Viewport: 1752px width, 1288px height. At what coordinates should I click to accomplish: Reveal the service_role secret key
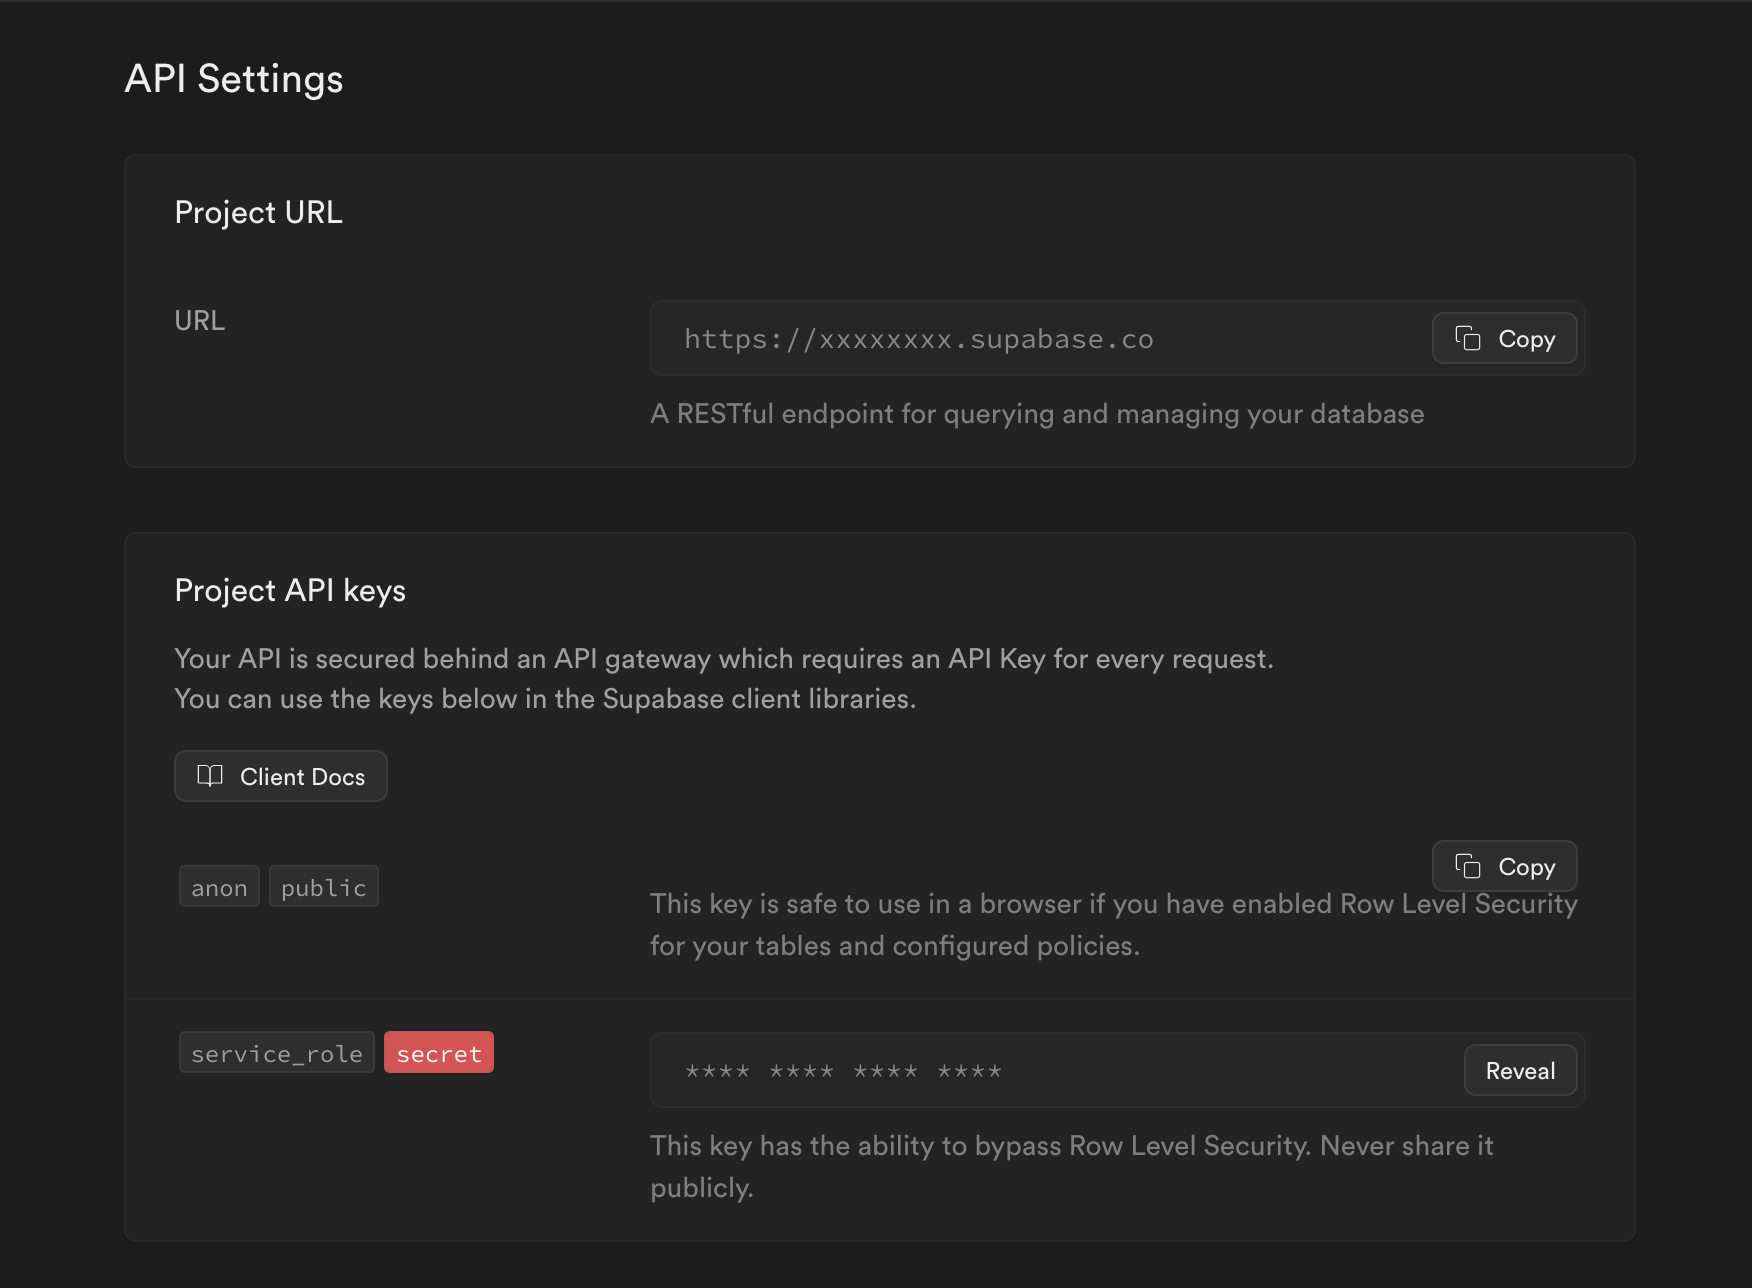[x=1520, y=1071]
